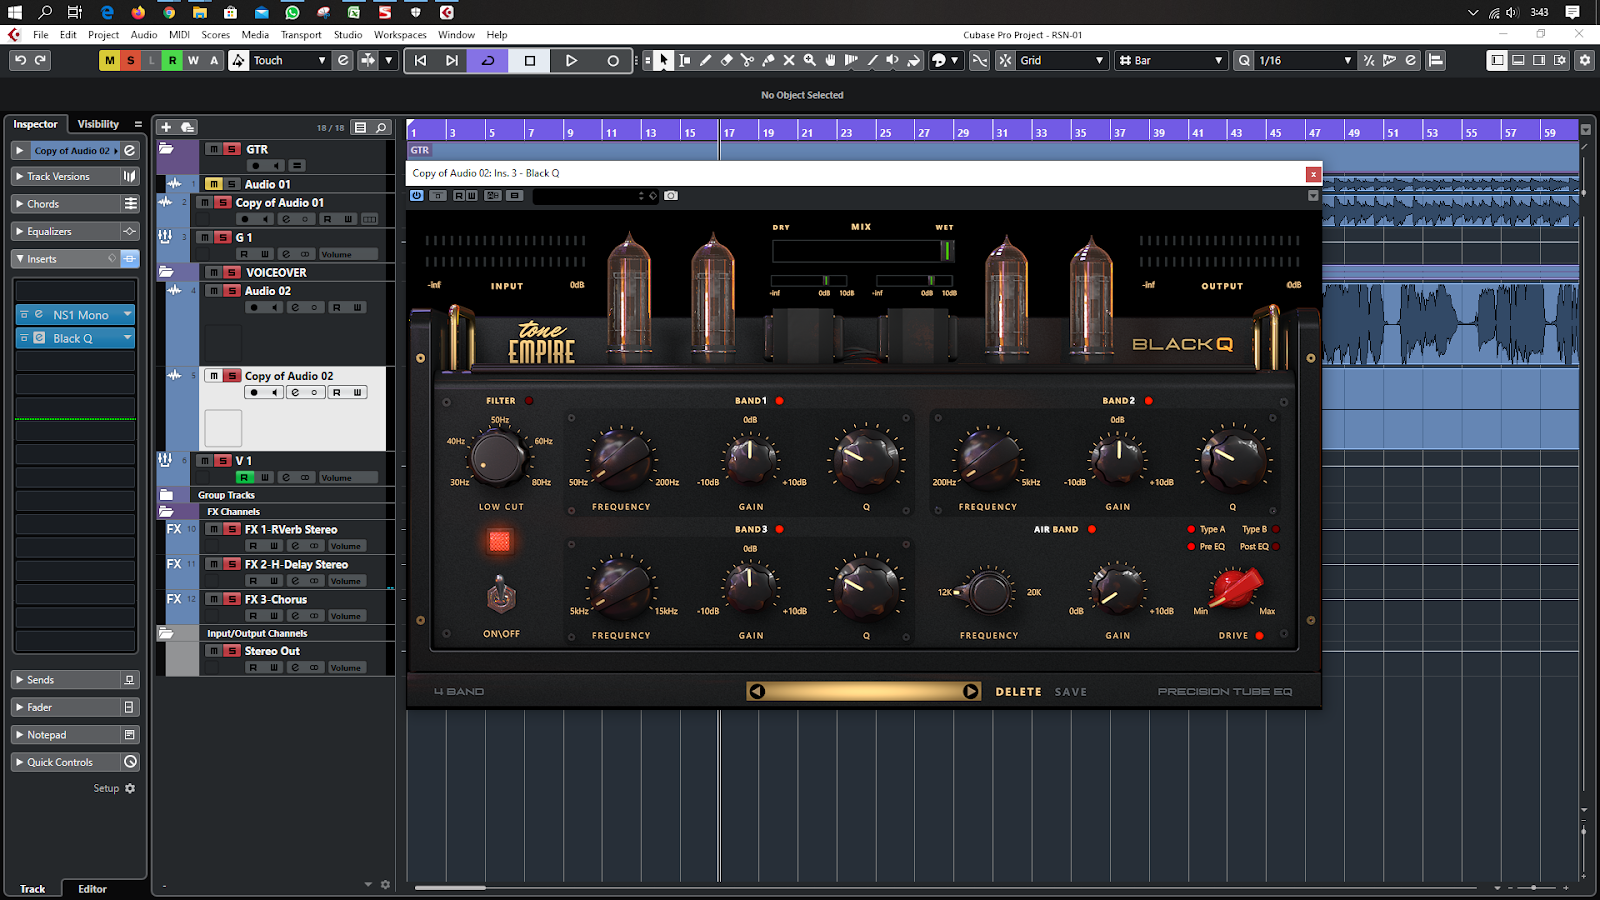The width and height of the screenshot is (1600, 900).
Task: Select the Stereo Out channel track
Action: pyautogui.click(x=272, y=651)
